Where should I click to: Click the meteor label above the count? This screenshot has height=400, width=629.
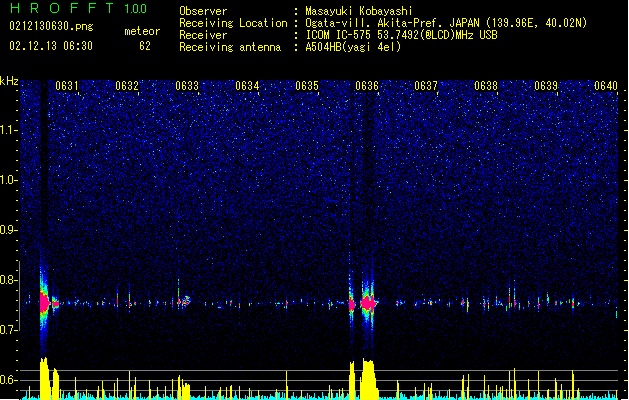[x=142, y=31]
